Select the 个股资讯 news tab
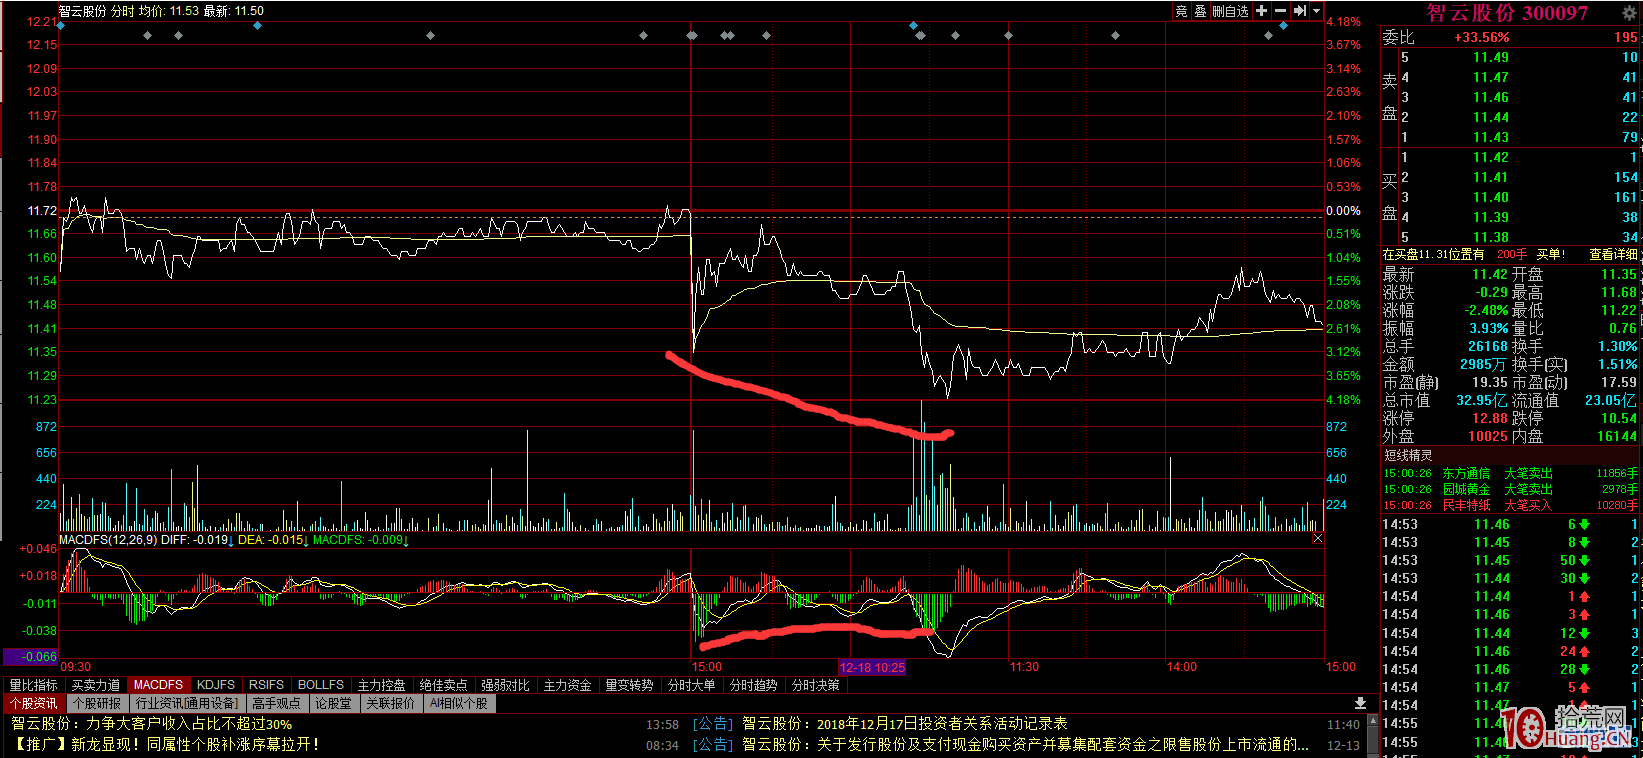Viewport: 1643px width, 758px height. 34,704
